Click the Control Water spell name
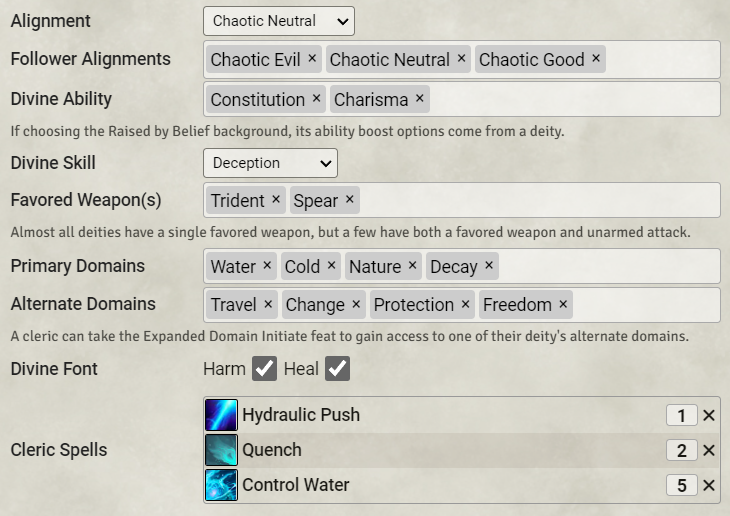Screen dimensions: 730x516 coord(296,485)
